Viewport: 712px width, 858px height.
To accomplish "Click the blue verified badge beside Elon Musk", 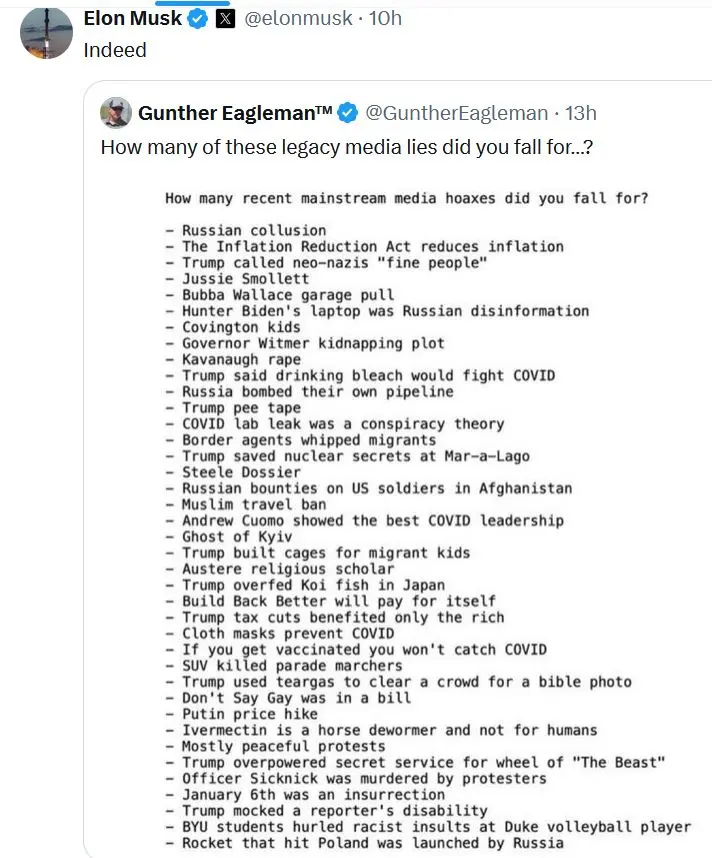I will [x=198, y=19].
